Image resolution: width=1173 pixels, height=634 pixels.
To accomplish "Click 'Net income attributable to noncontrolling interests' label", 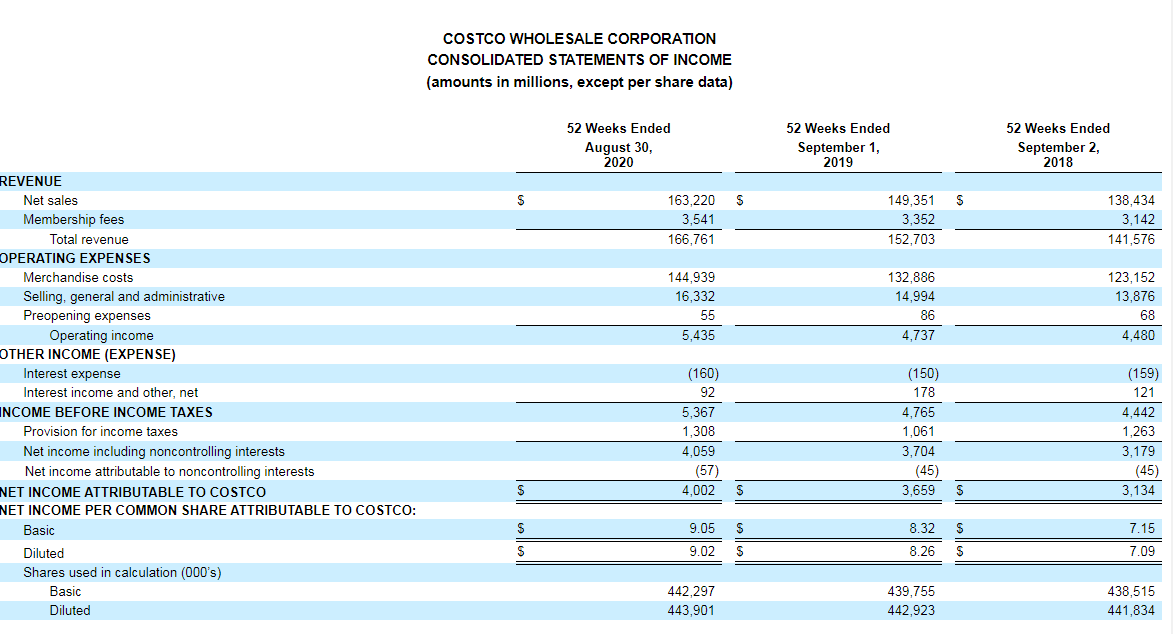I will 169,472.
